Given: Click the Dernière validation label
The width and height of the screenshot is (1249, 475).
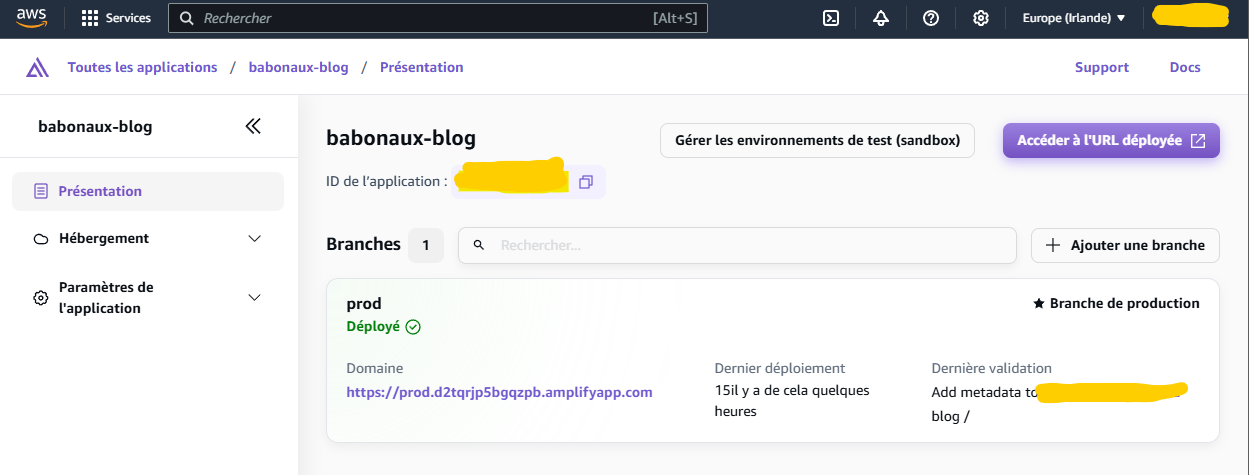Looking at the screenshot, I should pyautogui.click(x=992, y=368).
